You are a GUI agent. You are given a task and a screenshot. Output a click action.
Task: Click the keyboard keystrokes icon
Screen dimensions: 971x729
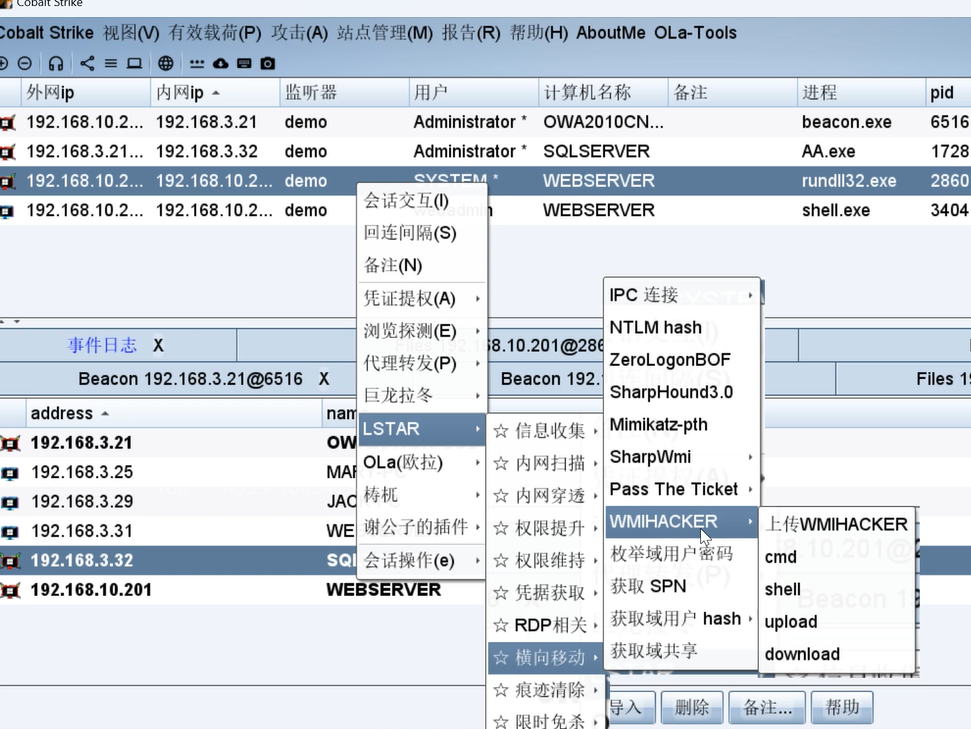[244, 63]
